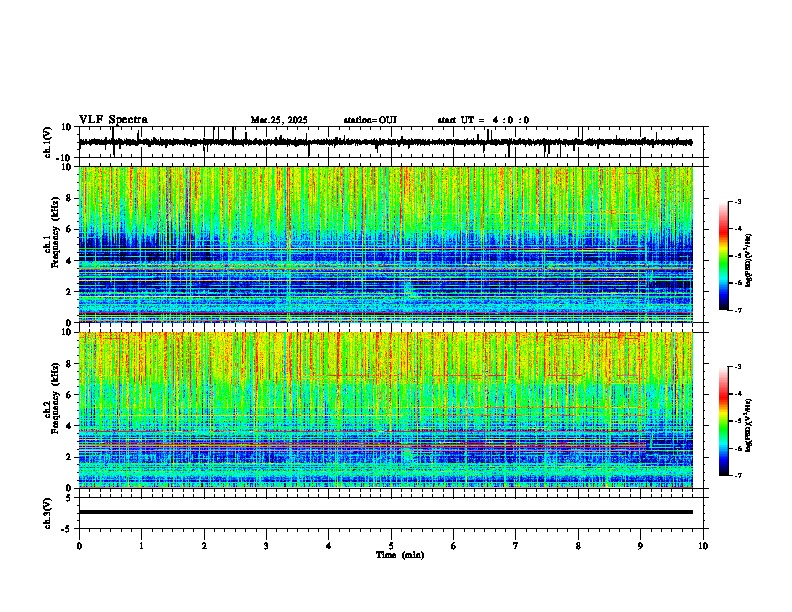Click the time axis tick label "4"
Screen dimensions: 792x612
point(329,546)
